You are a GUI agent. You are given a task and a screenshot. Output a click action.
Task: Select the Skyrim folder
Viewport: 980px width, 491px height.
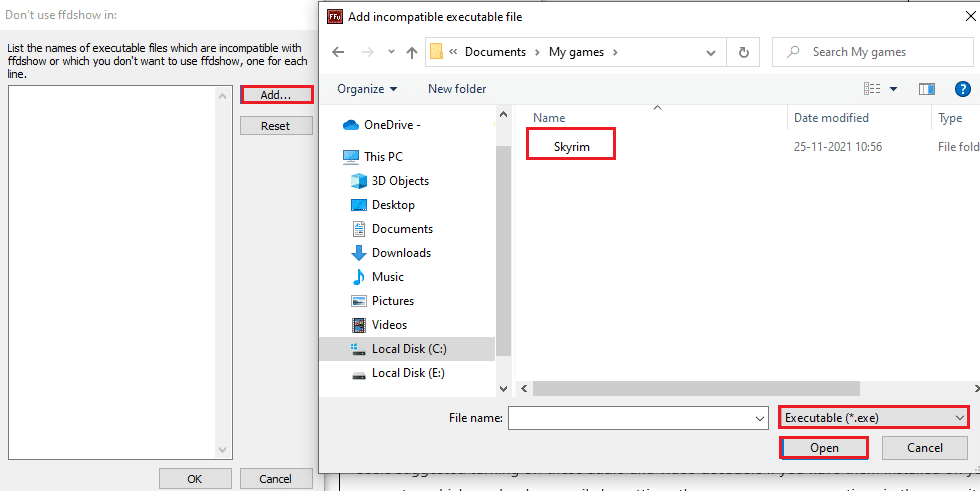click(571, 147)
